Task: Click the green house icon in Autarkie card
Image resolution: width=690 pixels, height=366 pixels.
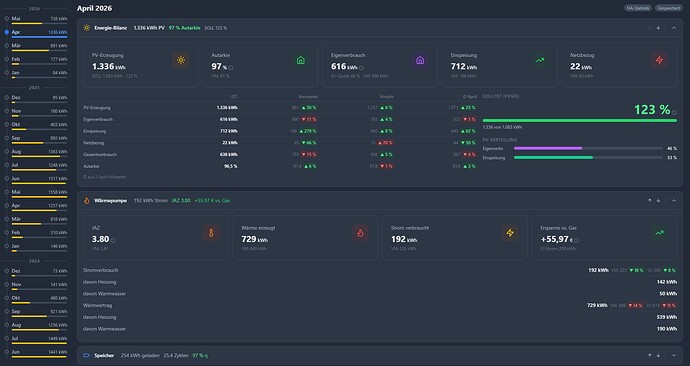Action: tap(301, 60)
